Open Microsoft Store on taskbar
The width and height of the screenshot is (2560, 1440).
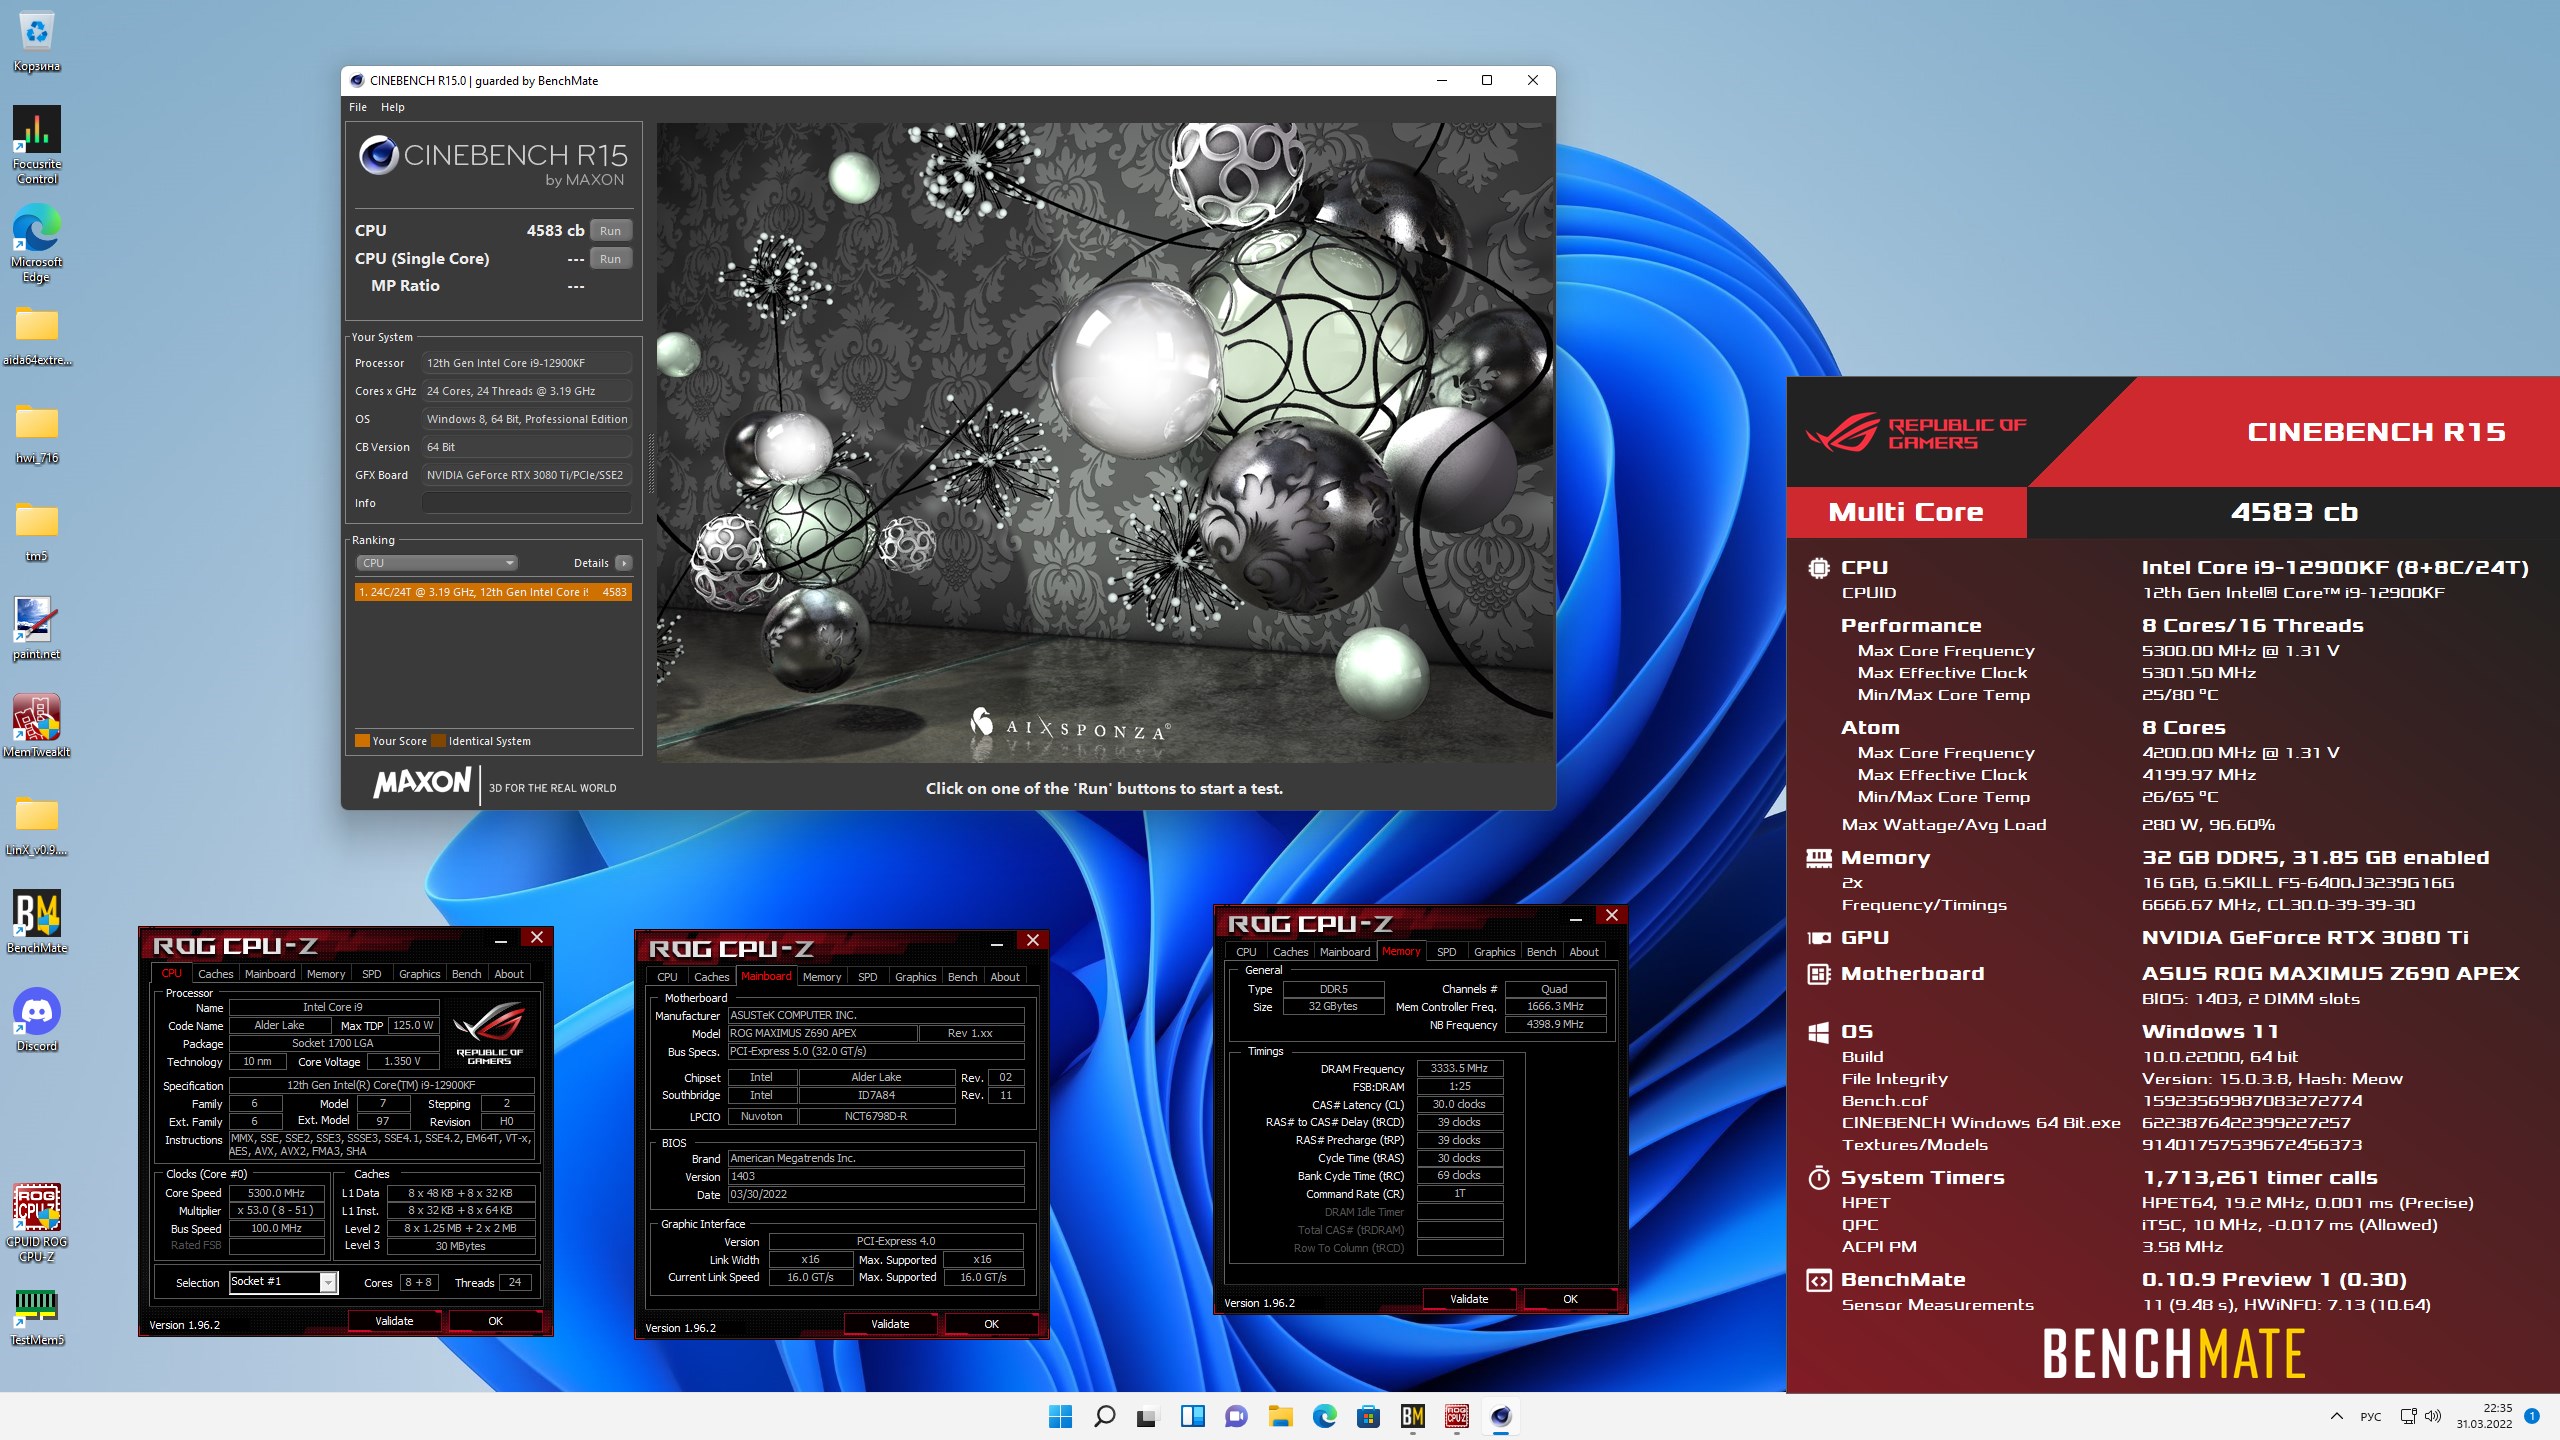(1368, 1416)
